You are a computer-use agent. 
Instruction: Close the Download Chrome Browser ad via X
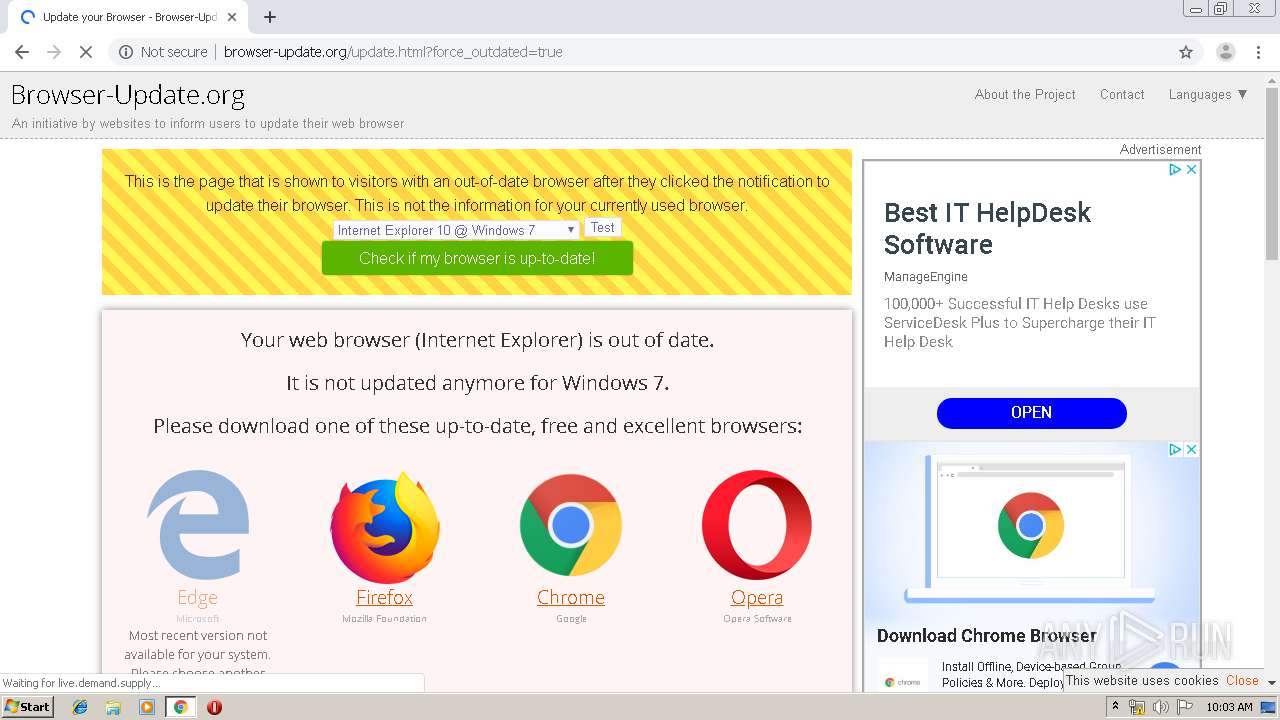pyautogui.click(x=1191, y=450)
